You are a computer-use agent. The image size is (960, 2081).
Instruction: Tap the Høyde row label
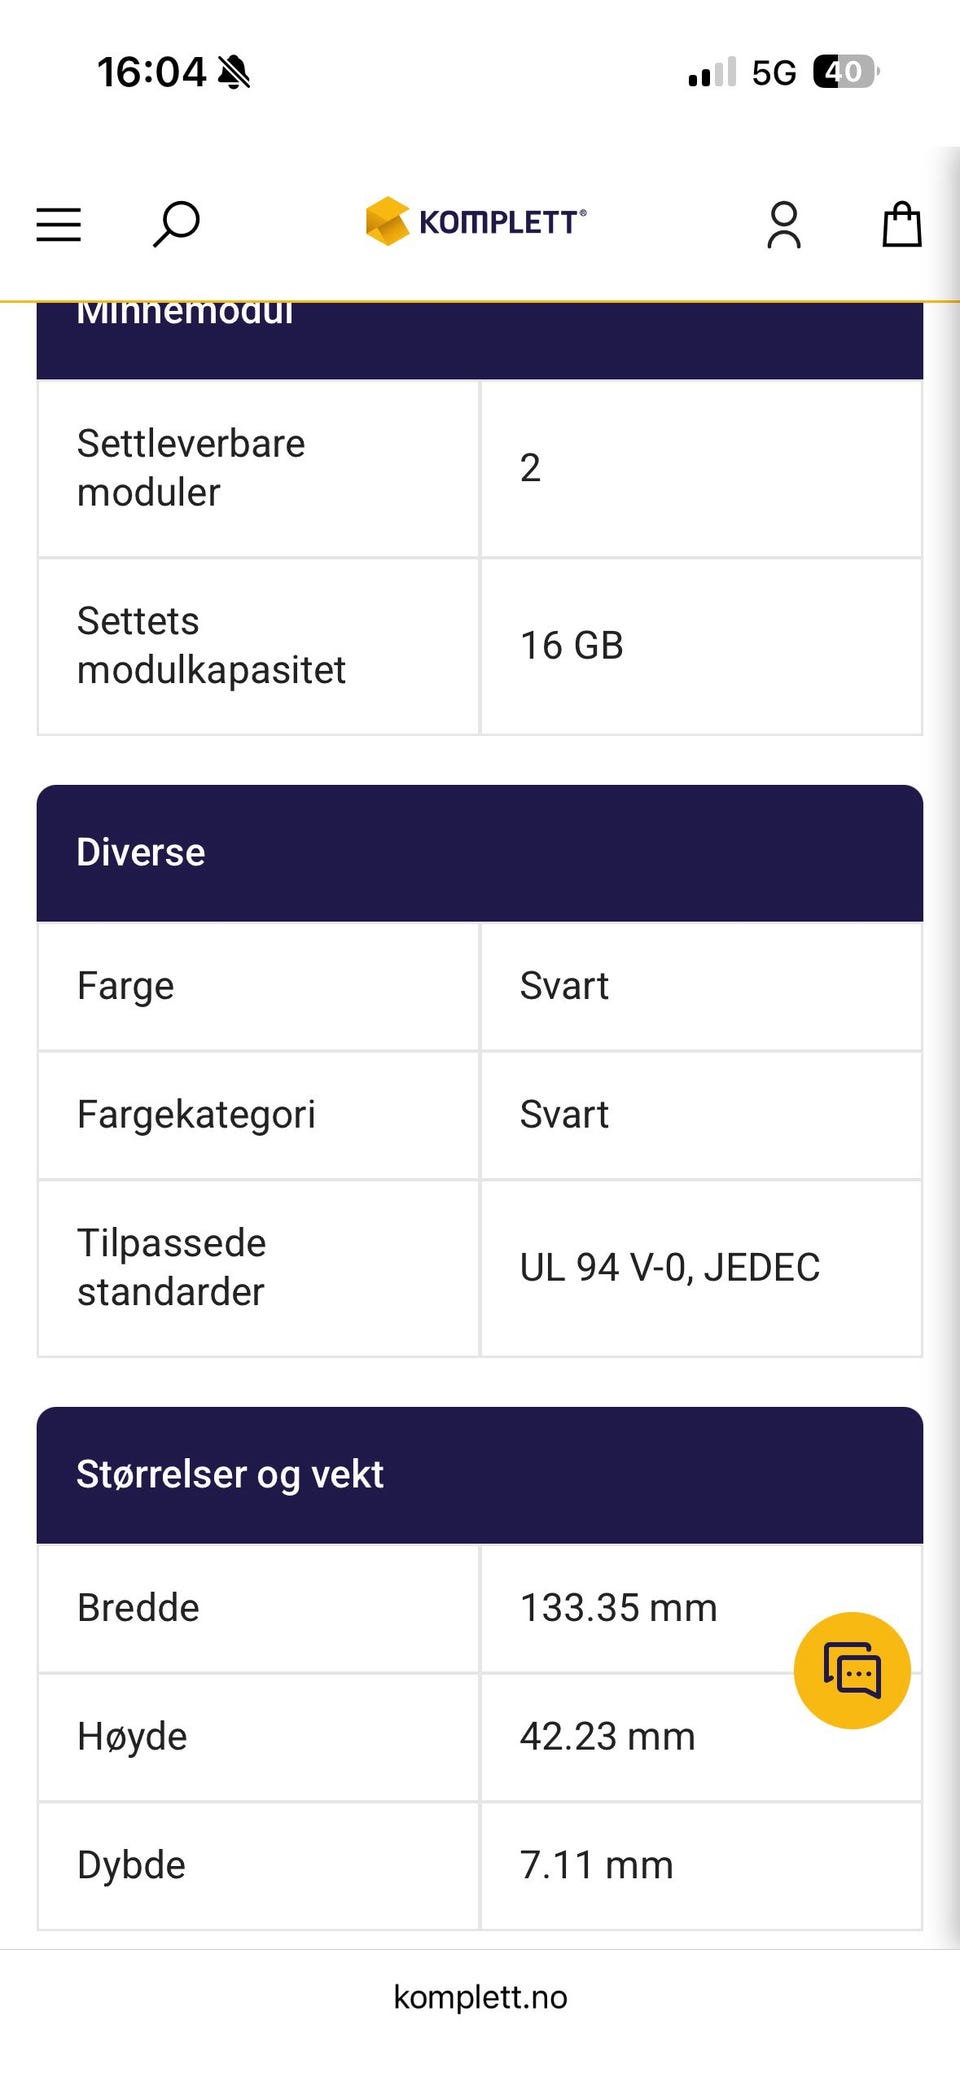click(132, 1737)
